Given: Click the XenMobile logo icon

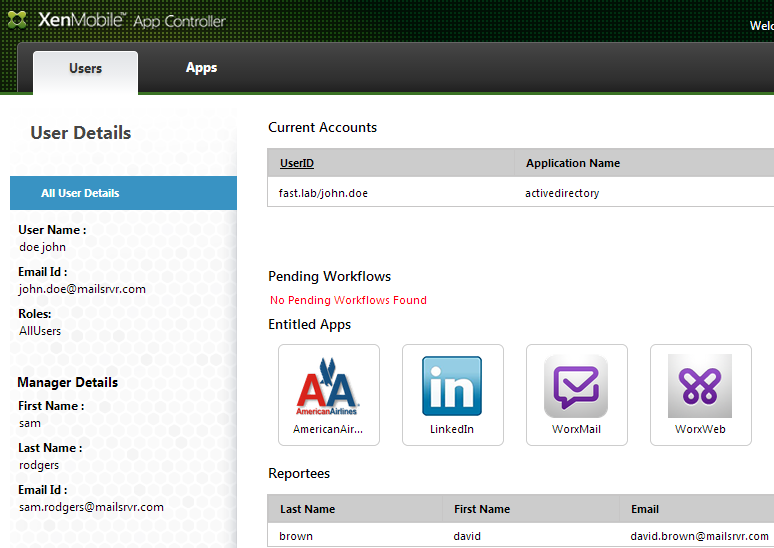Looking at the screenshot, I should click(x=18, y=19).
